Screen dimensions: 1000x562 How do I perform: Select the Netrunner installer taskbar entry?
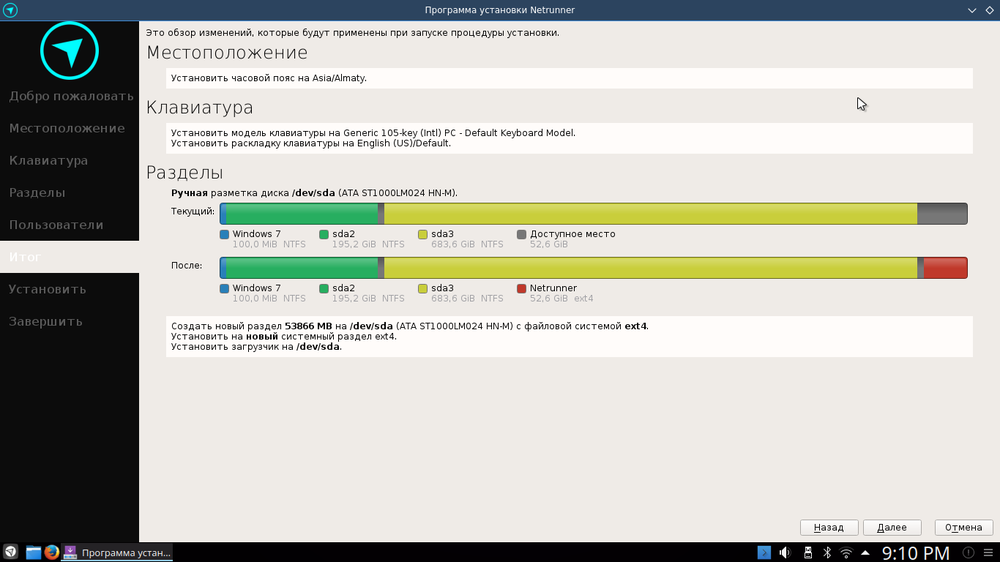coord(117,552)
